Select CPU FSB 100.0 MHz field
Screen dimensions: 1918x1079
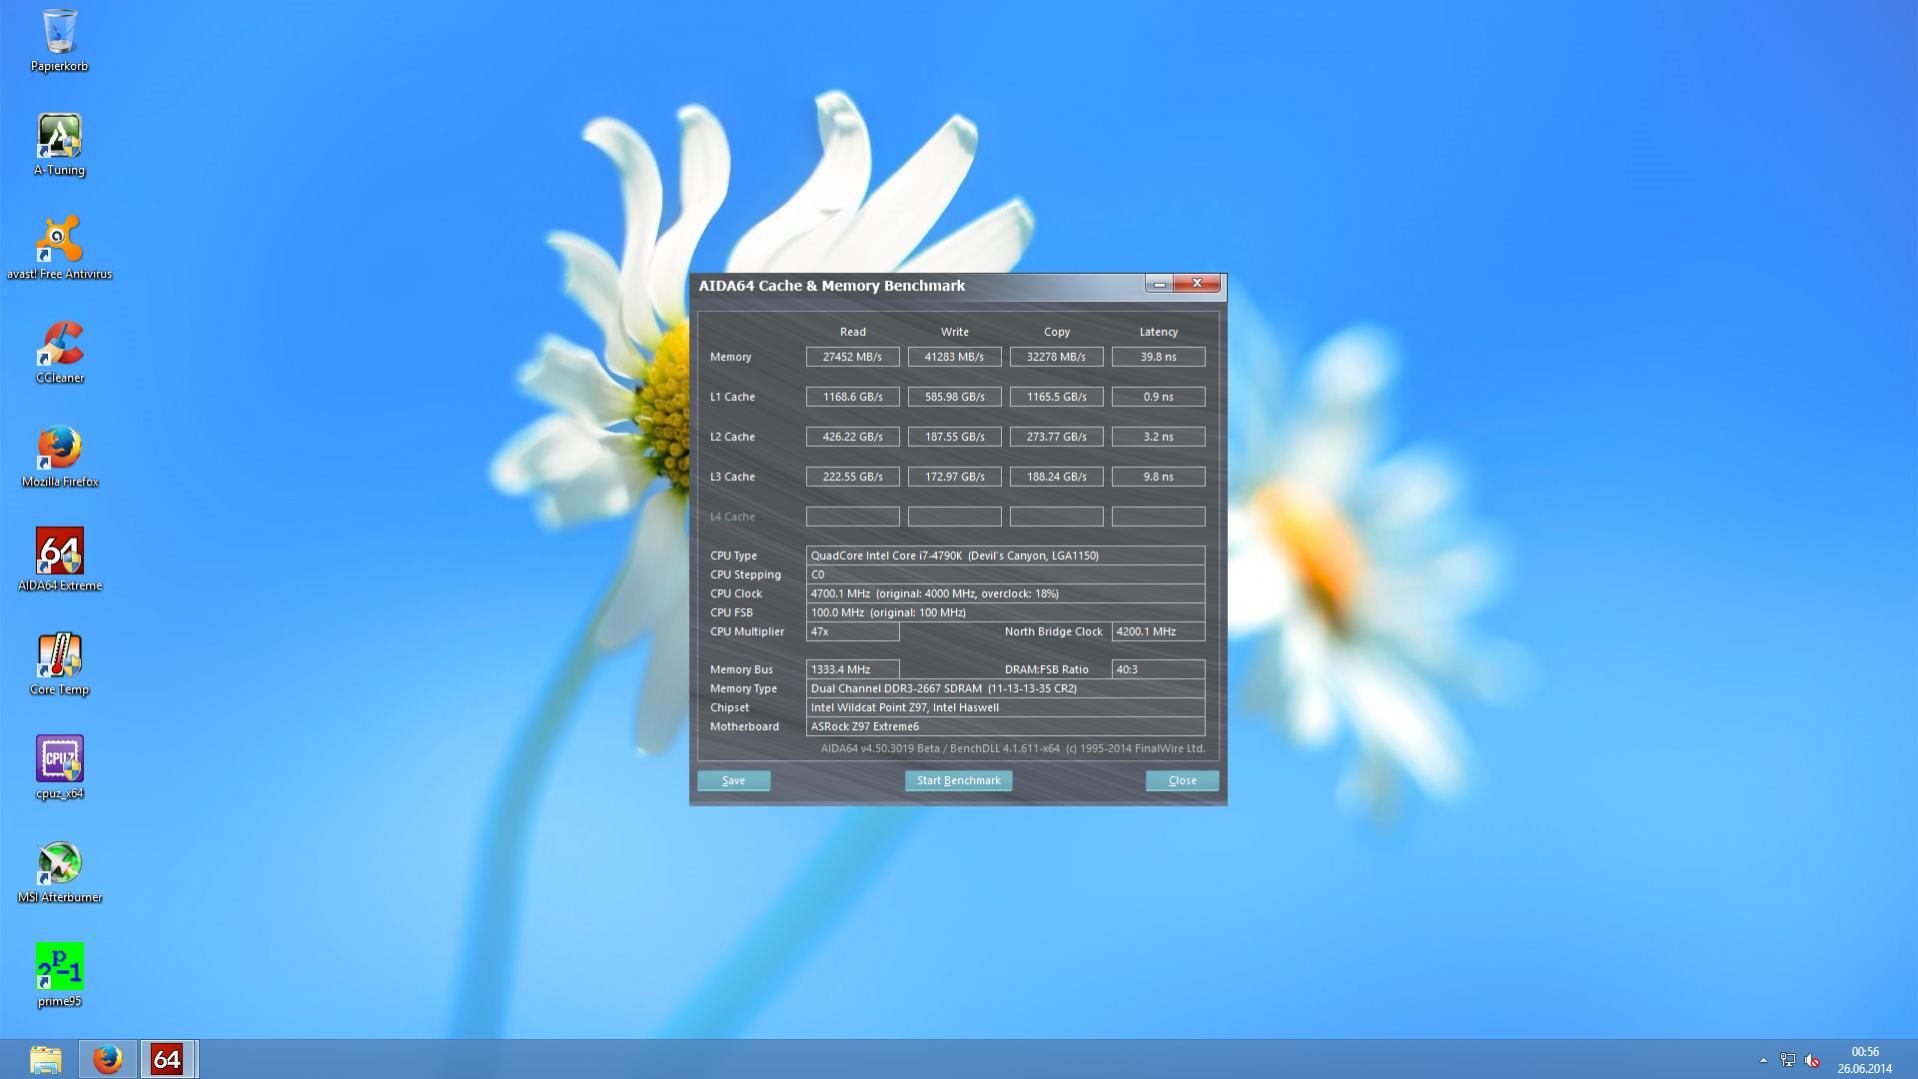pos(1005,613)
